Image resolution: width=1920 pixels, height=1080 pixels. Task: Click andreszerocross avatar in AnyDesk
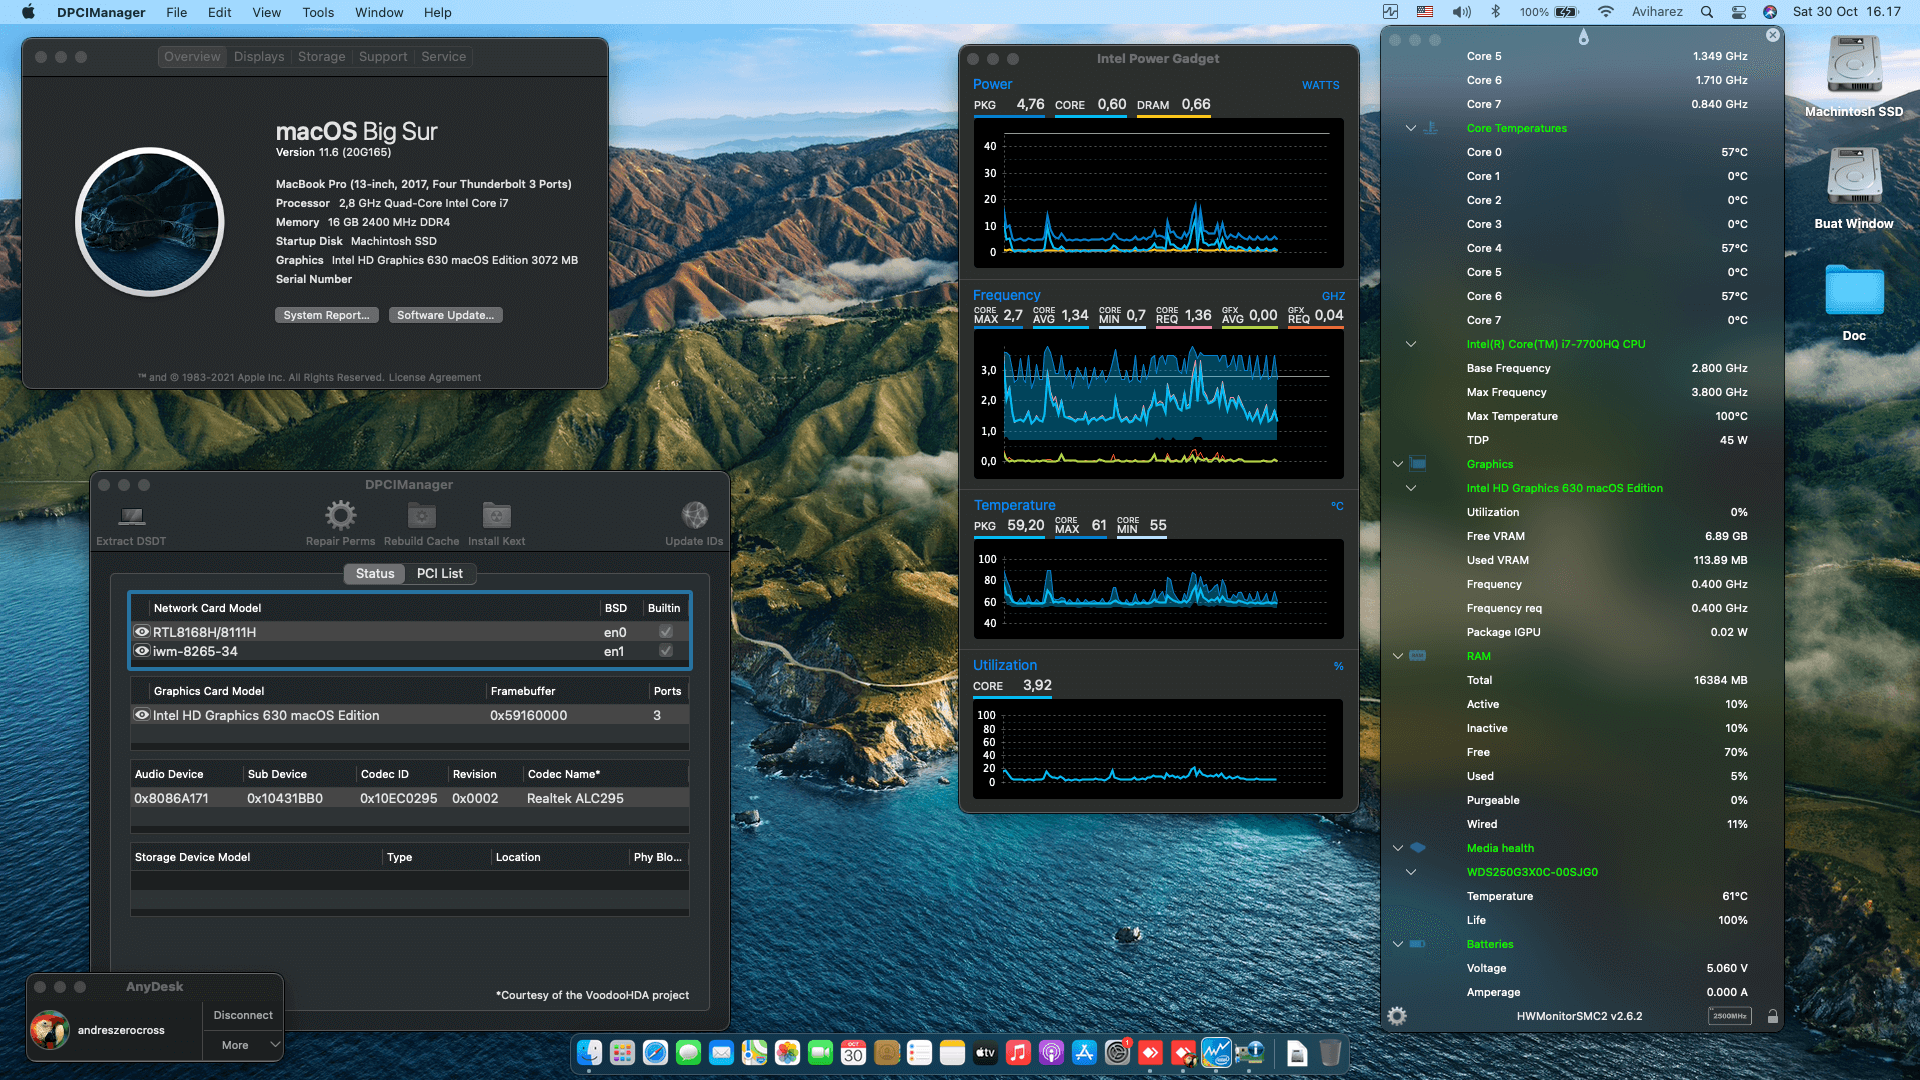point(50,1030)
